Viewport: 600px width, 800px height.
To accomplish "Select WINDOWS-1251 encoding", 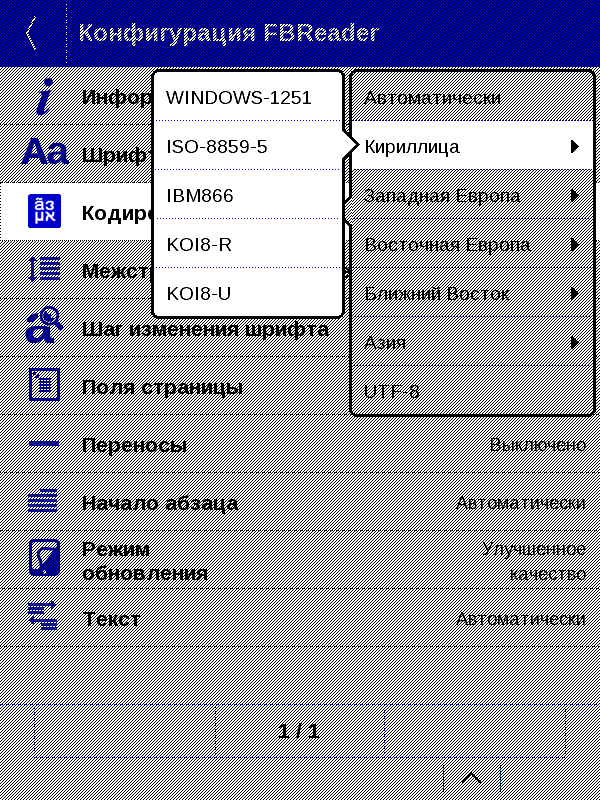I will [x=247, y=97].
